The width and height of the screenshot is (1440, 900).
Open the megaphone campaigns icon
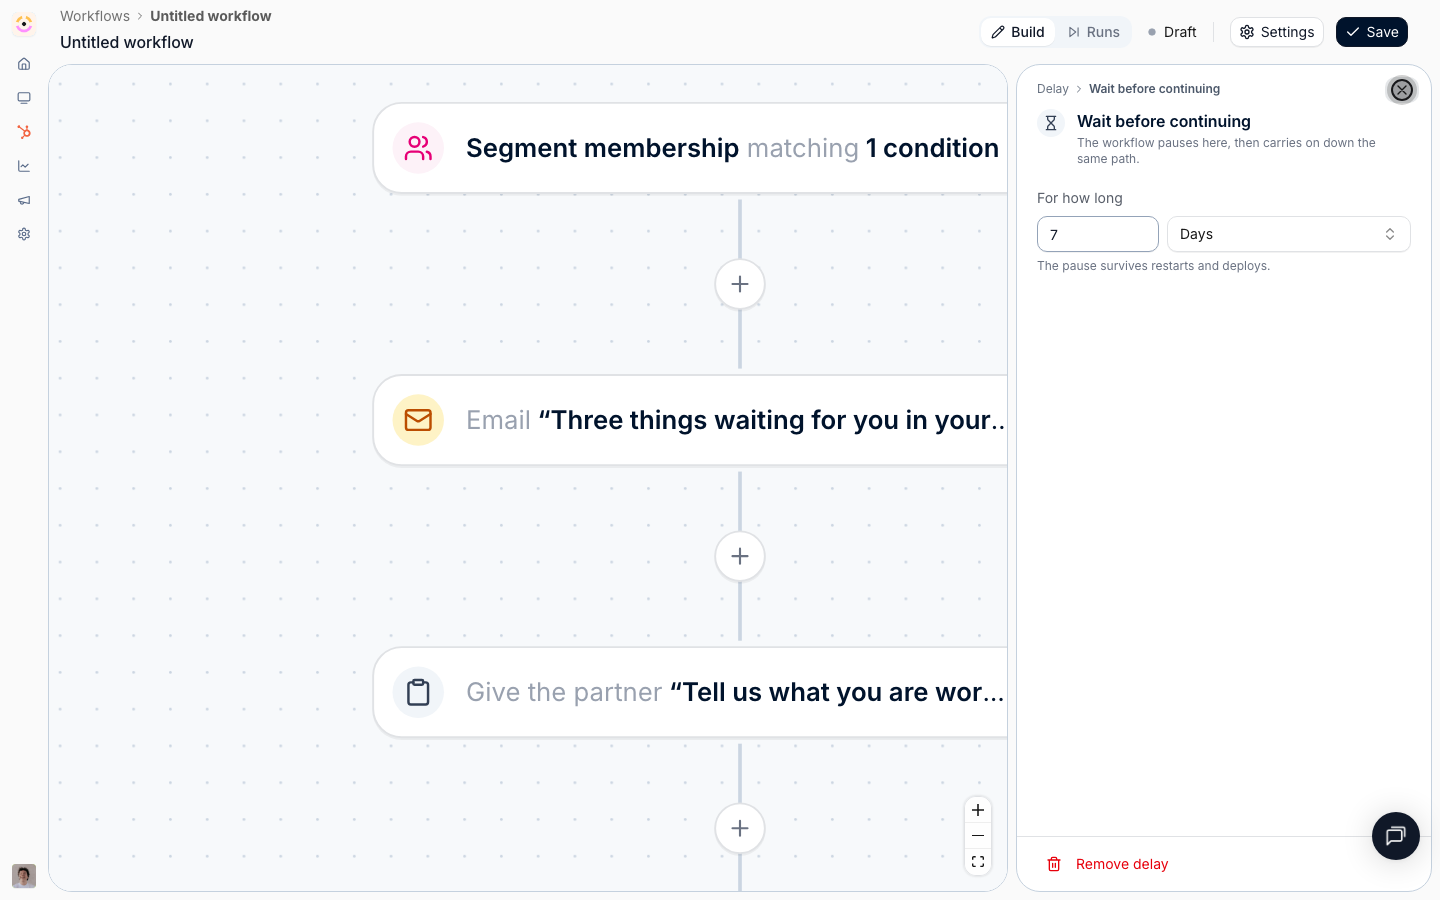tap(24, 200)
